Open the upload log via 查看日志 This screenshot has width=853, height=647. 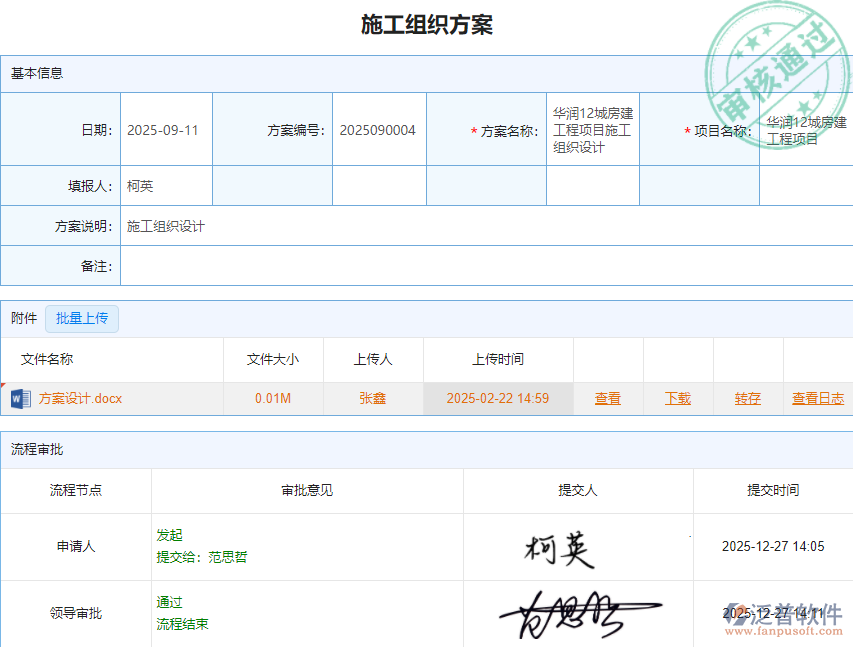[817, 398]
